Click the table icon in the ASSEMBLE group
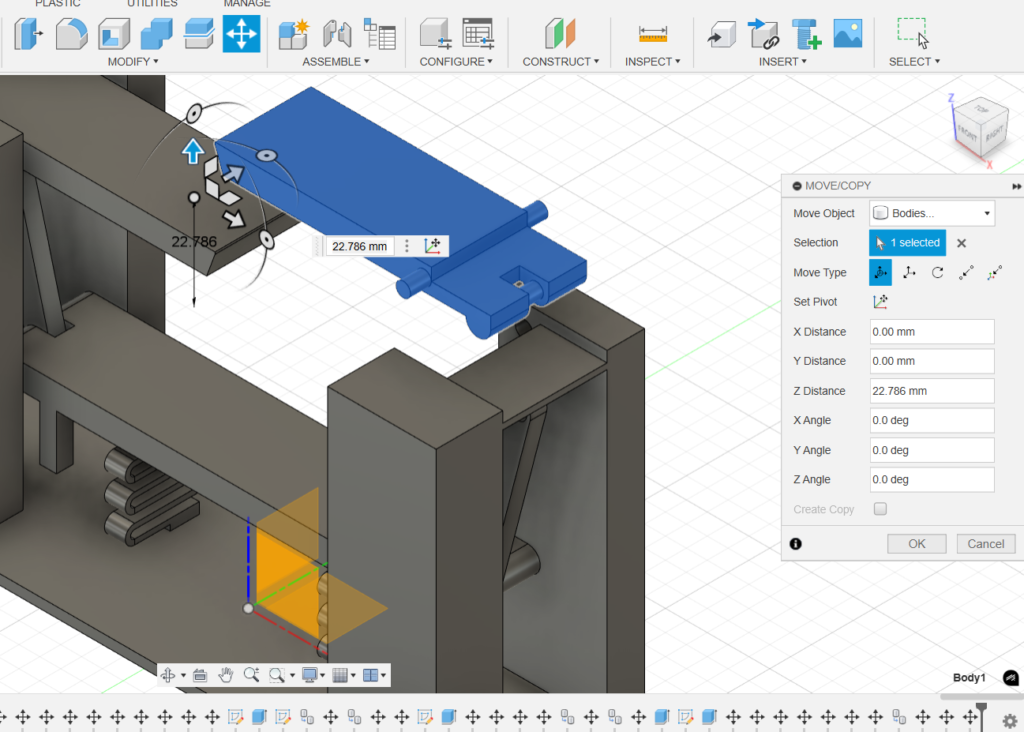The width and height of the screenshot is (1024, 732). click(x=380, y=34)
